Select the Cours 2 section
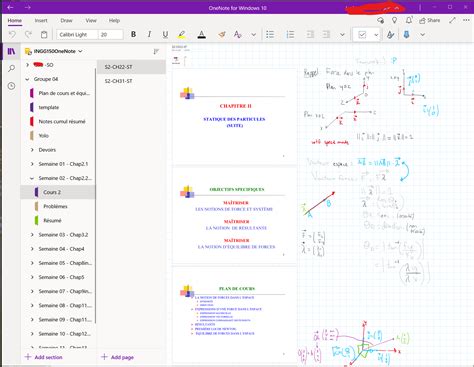Screen dimensions: 474x367 58,192
